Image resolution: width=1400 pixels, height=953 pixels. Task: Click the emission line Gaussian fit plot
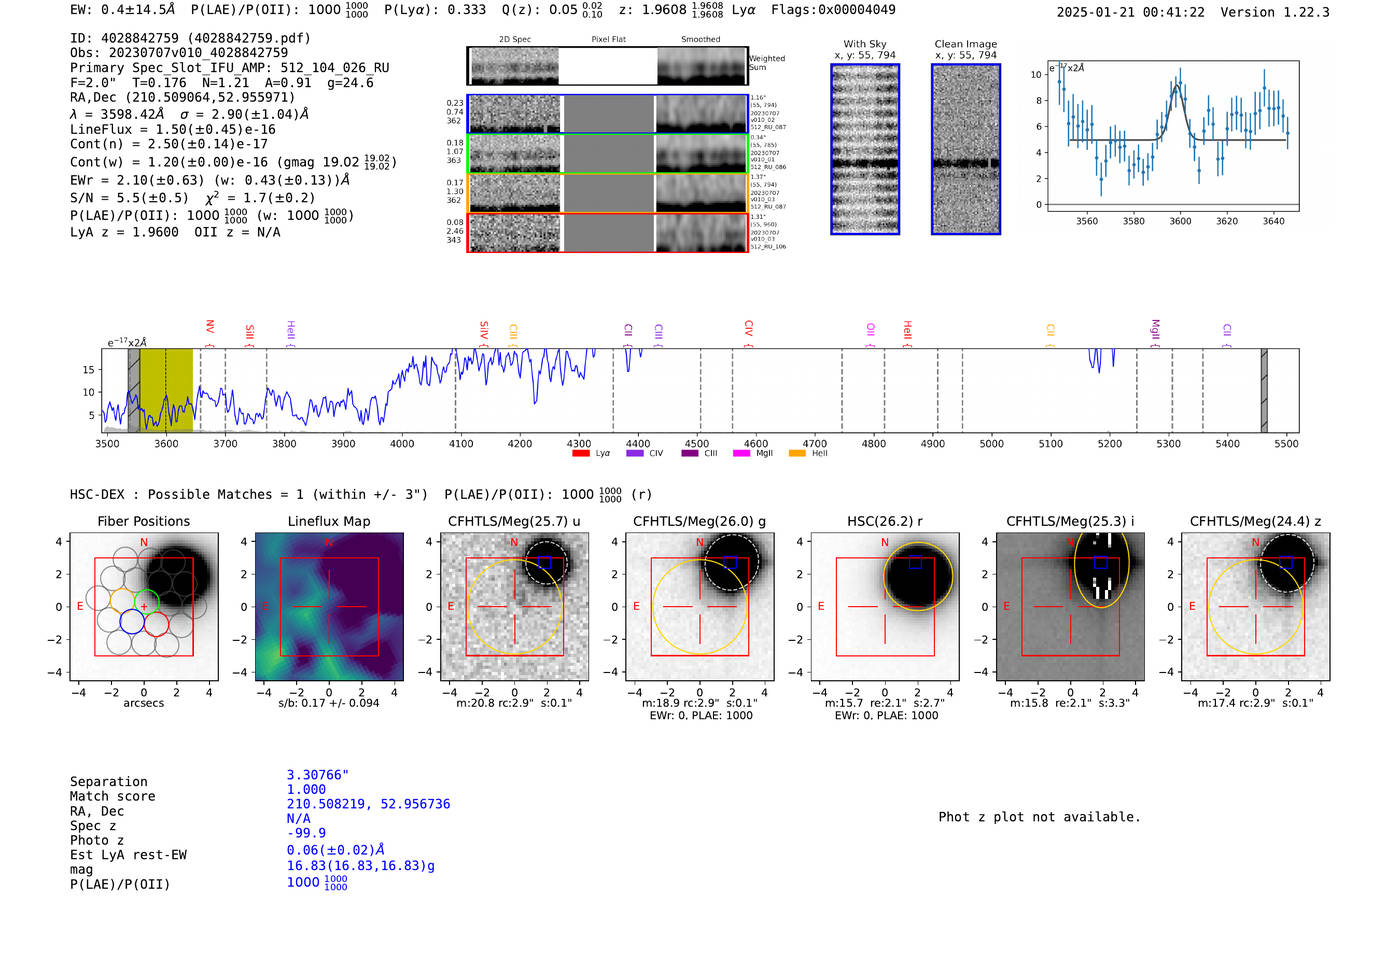tap(1172, 136)
